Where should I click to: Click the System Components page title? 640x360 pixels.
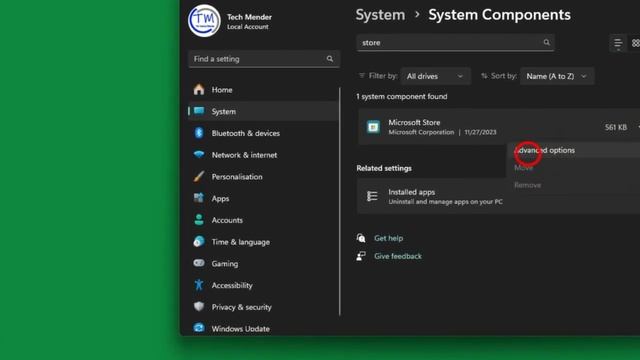click(x=499, y=15)
